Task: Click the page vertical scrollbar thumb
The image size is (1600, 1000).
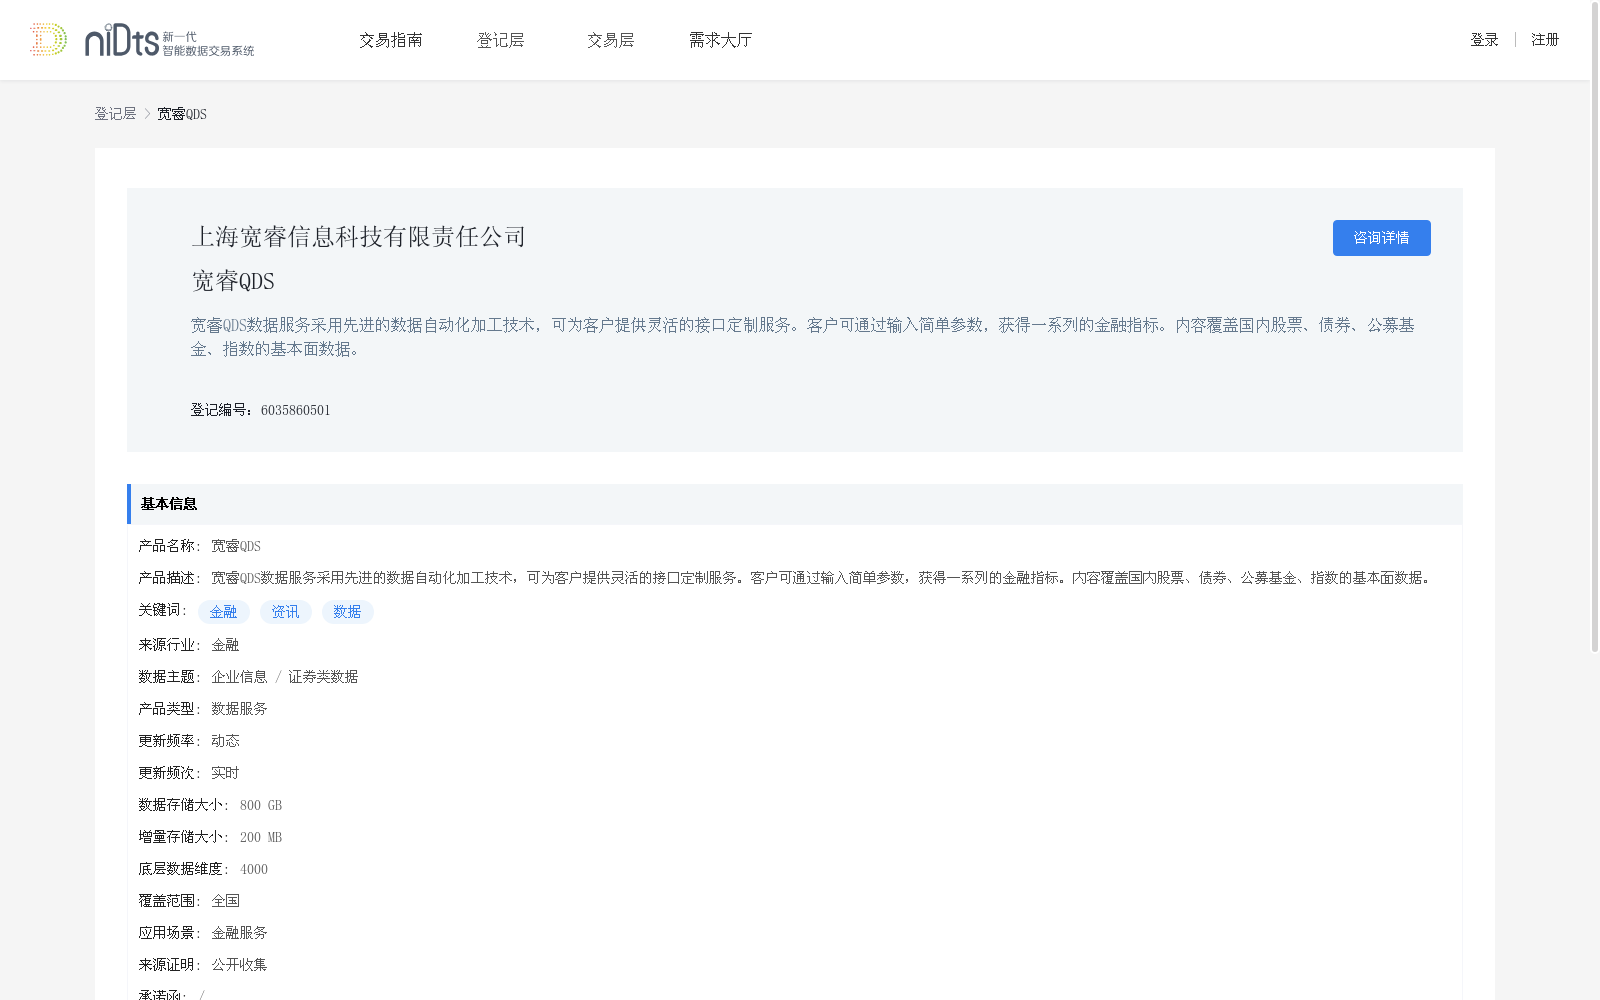Action: 1595,327
